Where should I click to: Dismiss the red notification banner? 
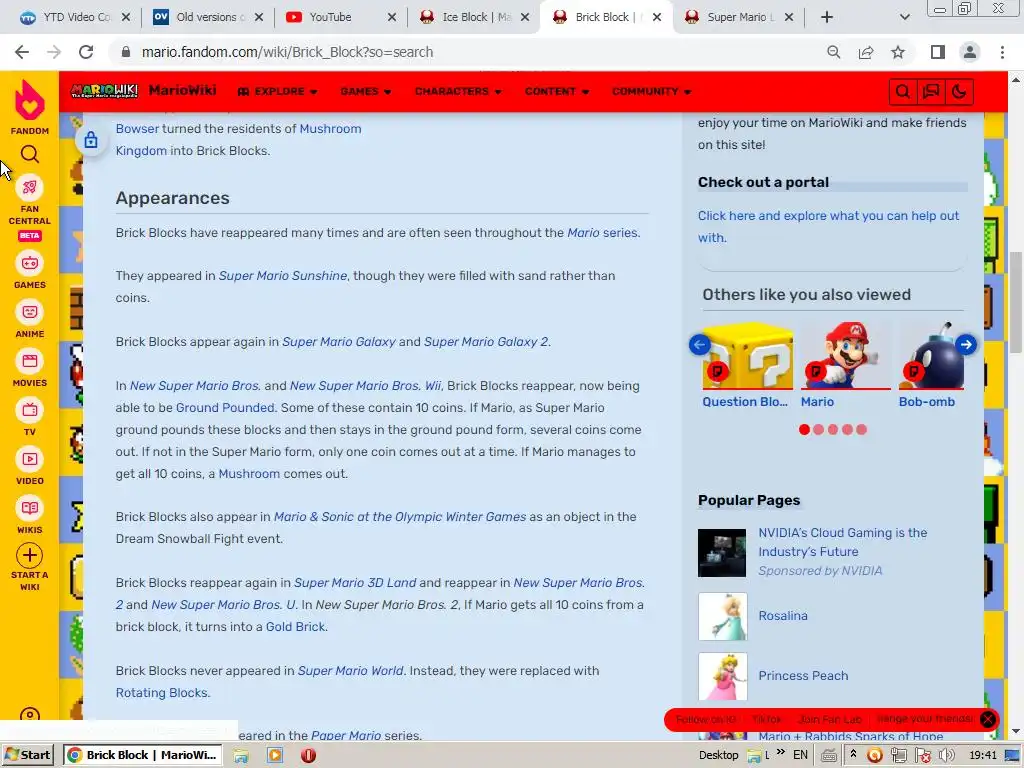[987, 719]
